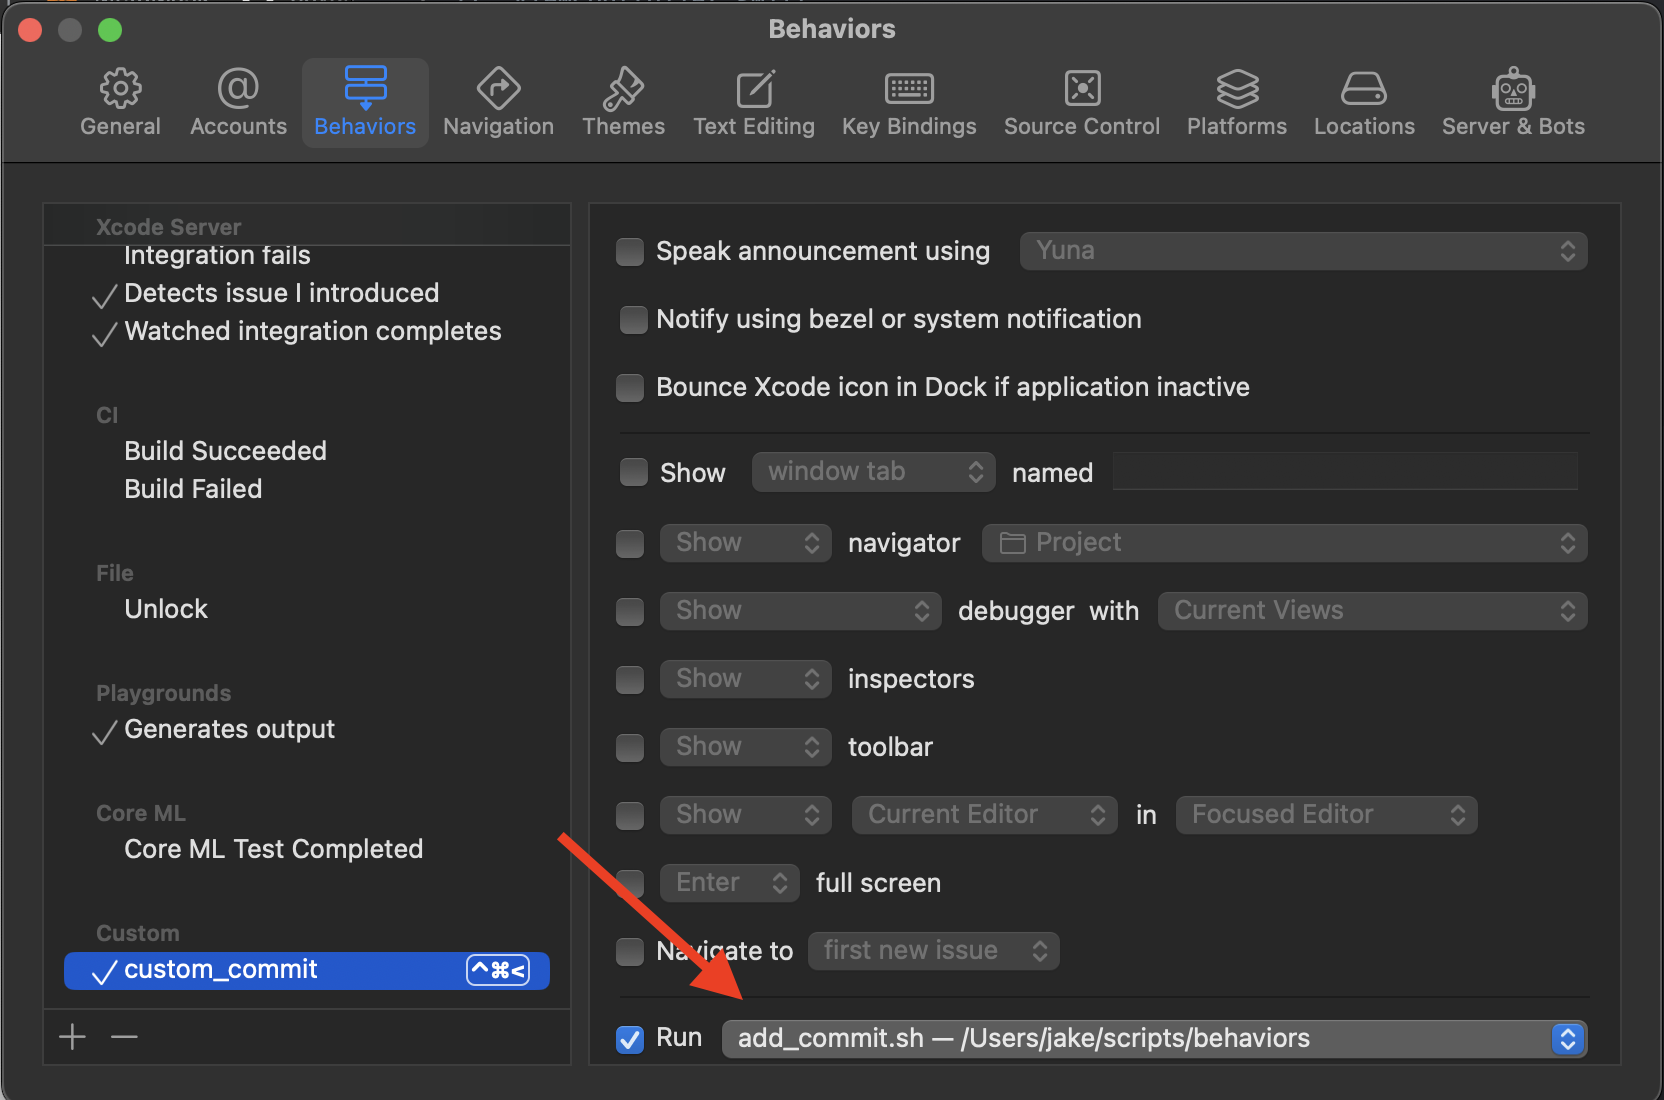Enable the inspectors row checkbox
Viewport: 1664px width, 1100px height.
pyautogui.click(x=630, y=680)
